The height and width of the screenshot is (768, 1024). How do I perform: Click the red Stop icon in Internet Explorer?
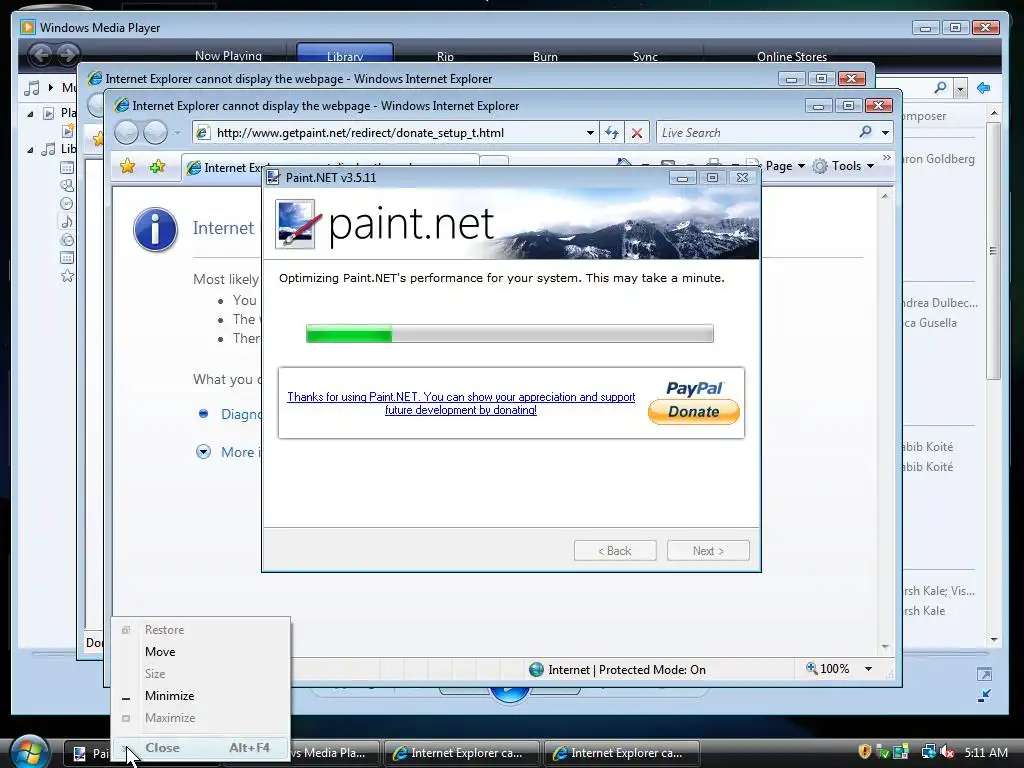pos(637,133)
